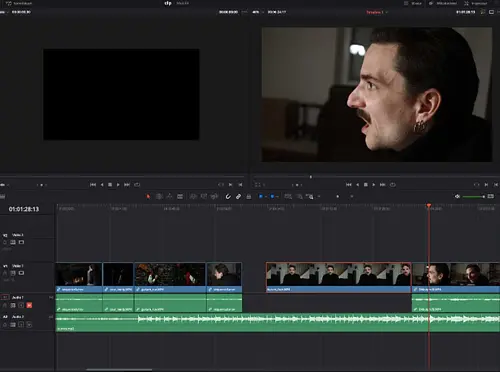Play forward in the timeline viewer
Screen dimensions: 500x372
click(374, 184)
